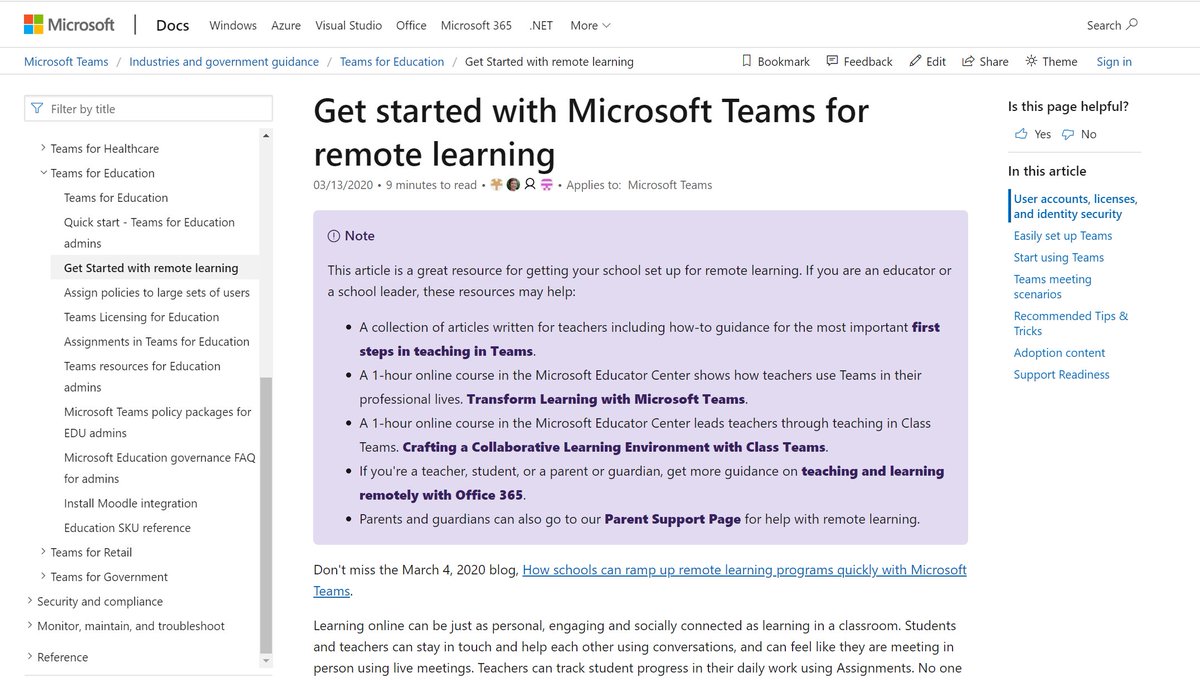Click the Bookmark icon
The height and width of the screenshot is (682, 1200).
coord(746,61)
